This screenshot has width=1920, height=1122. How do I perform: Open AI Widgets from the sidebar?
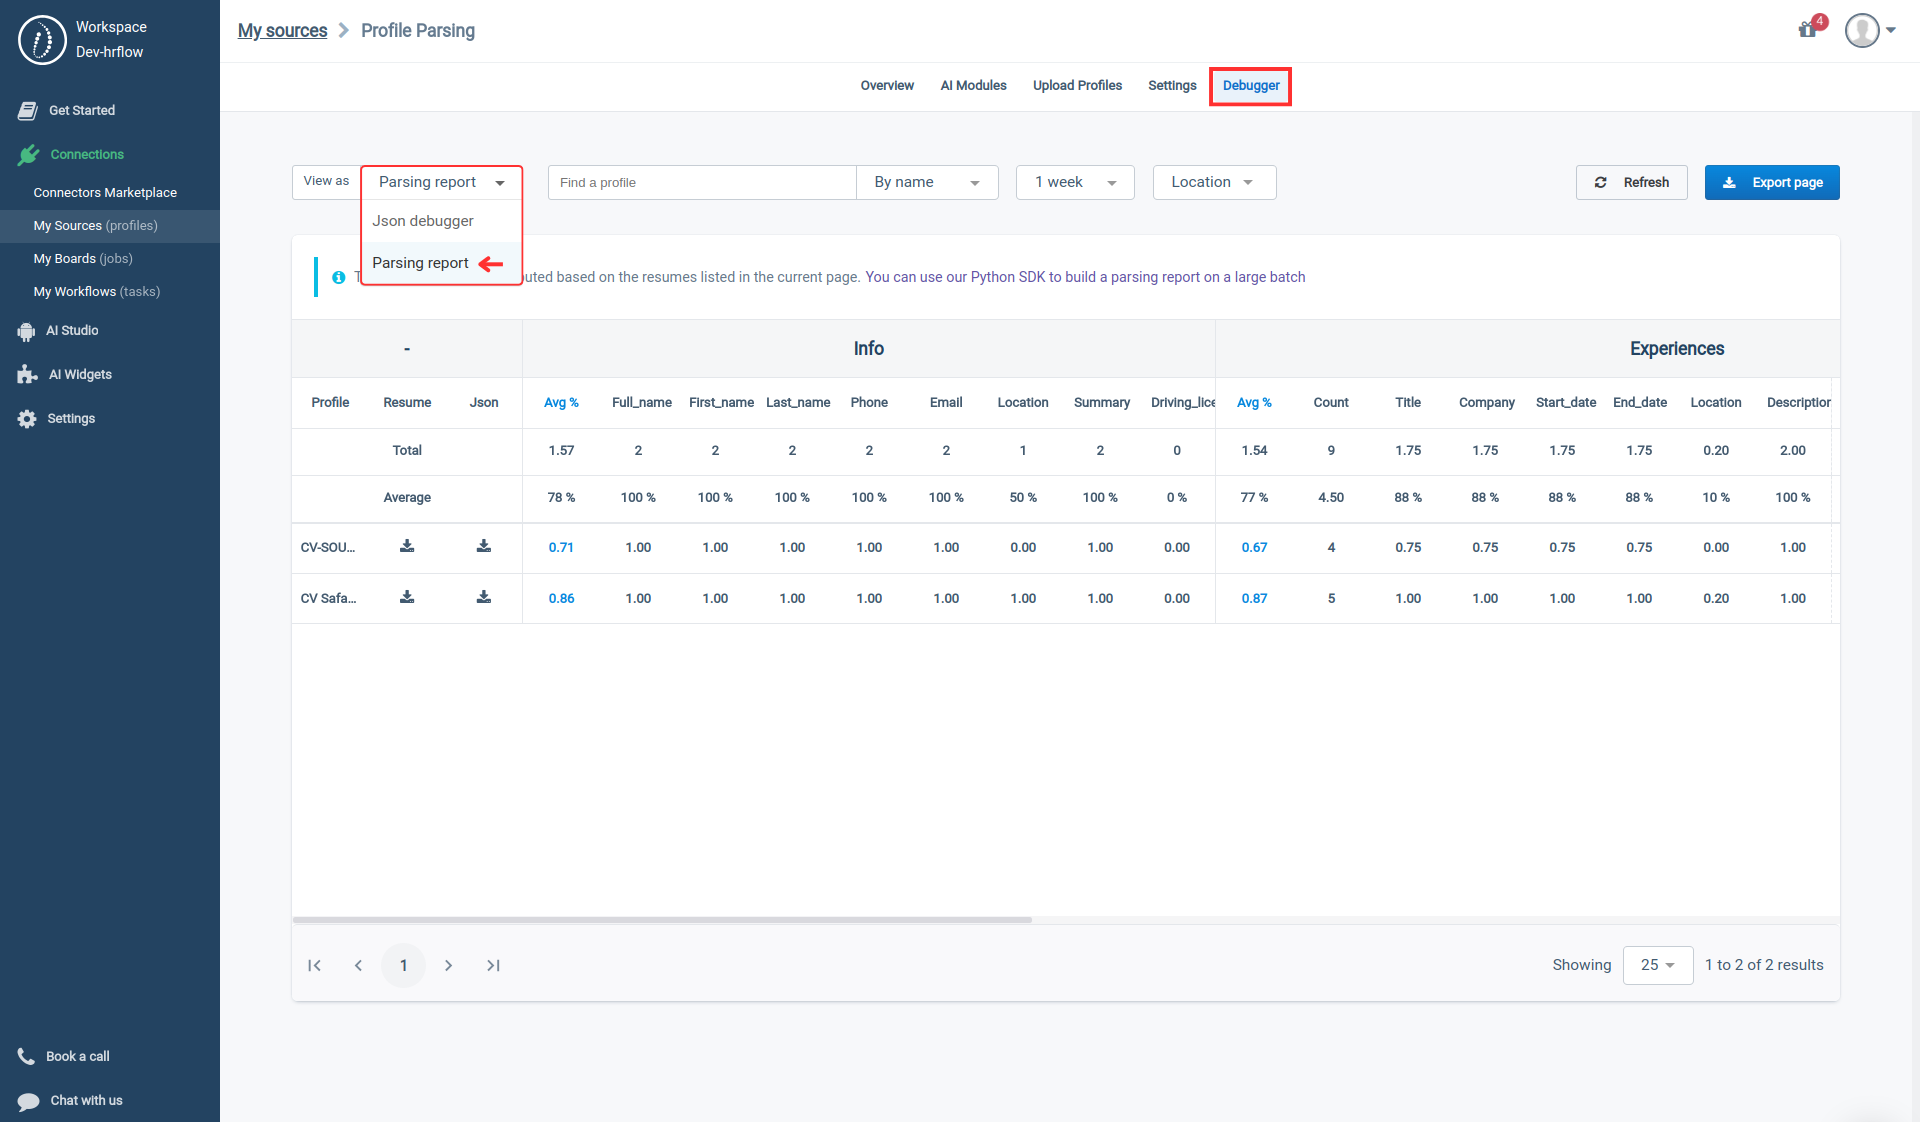pos(80,374)
